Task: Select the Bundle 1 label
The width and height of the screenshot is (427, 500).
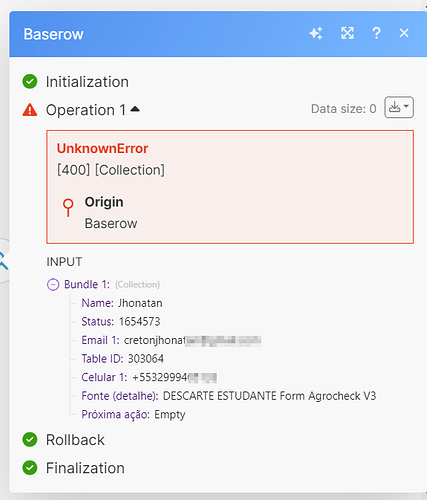Action: pos(87,285)
